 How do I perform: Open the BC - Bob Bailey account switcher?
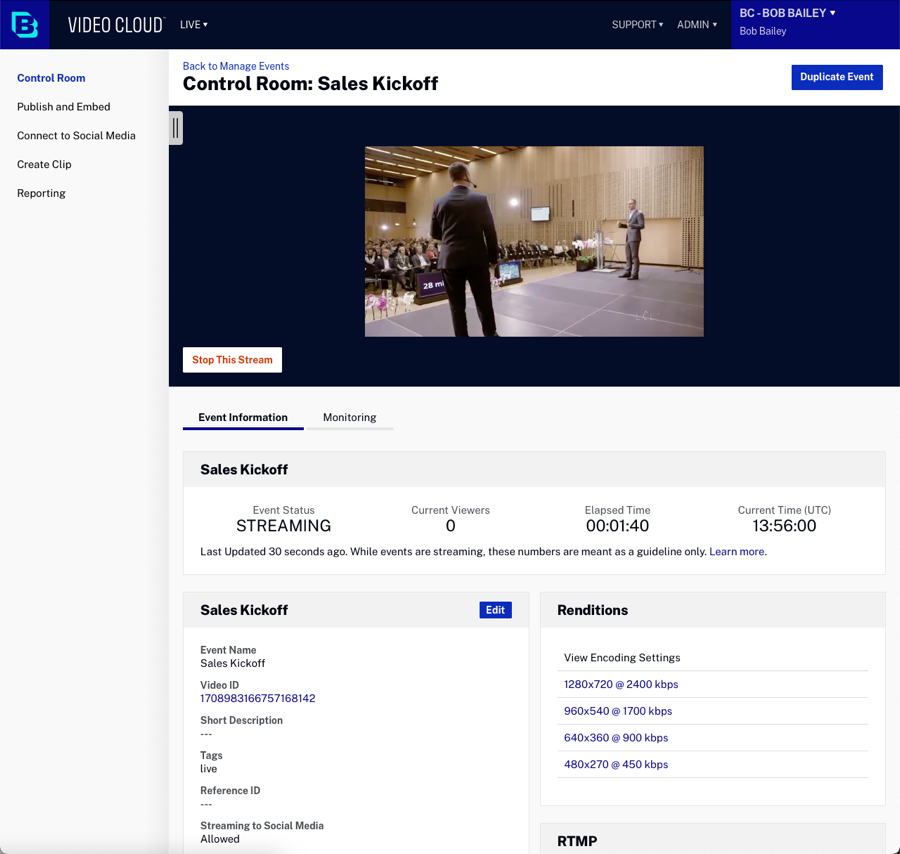pos(787,14)
